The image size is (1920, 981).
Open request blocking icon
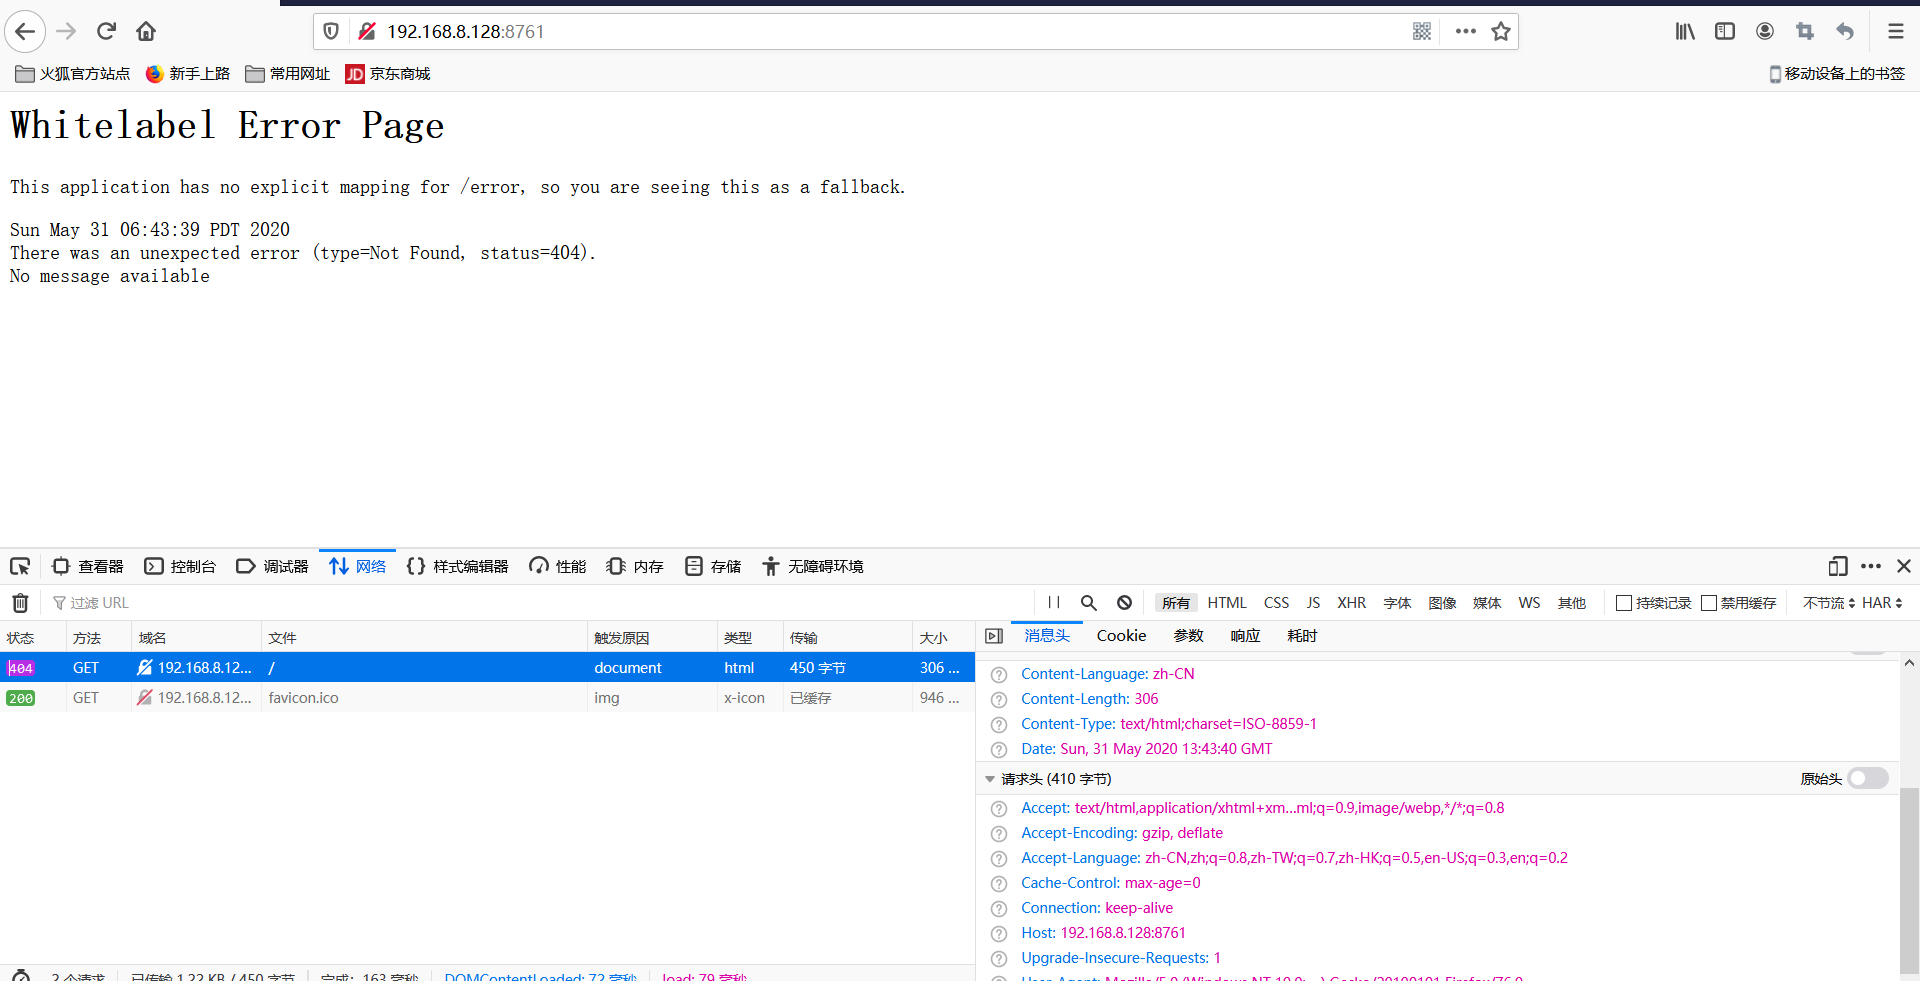(1125, 603)
